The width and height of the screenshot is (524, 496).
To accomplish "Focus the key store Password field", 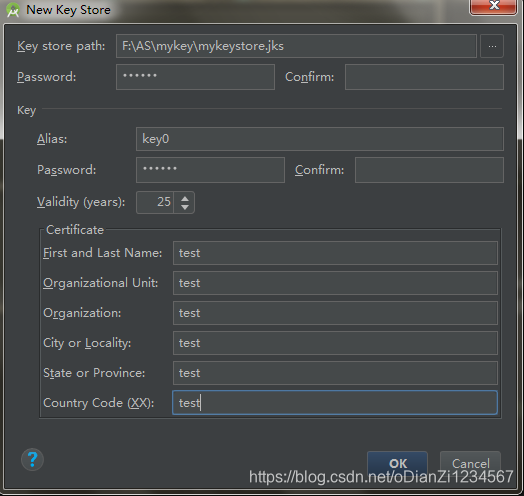I will pos(195,77).
